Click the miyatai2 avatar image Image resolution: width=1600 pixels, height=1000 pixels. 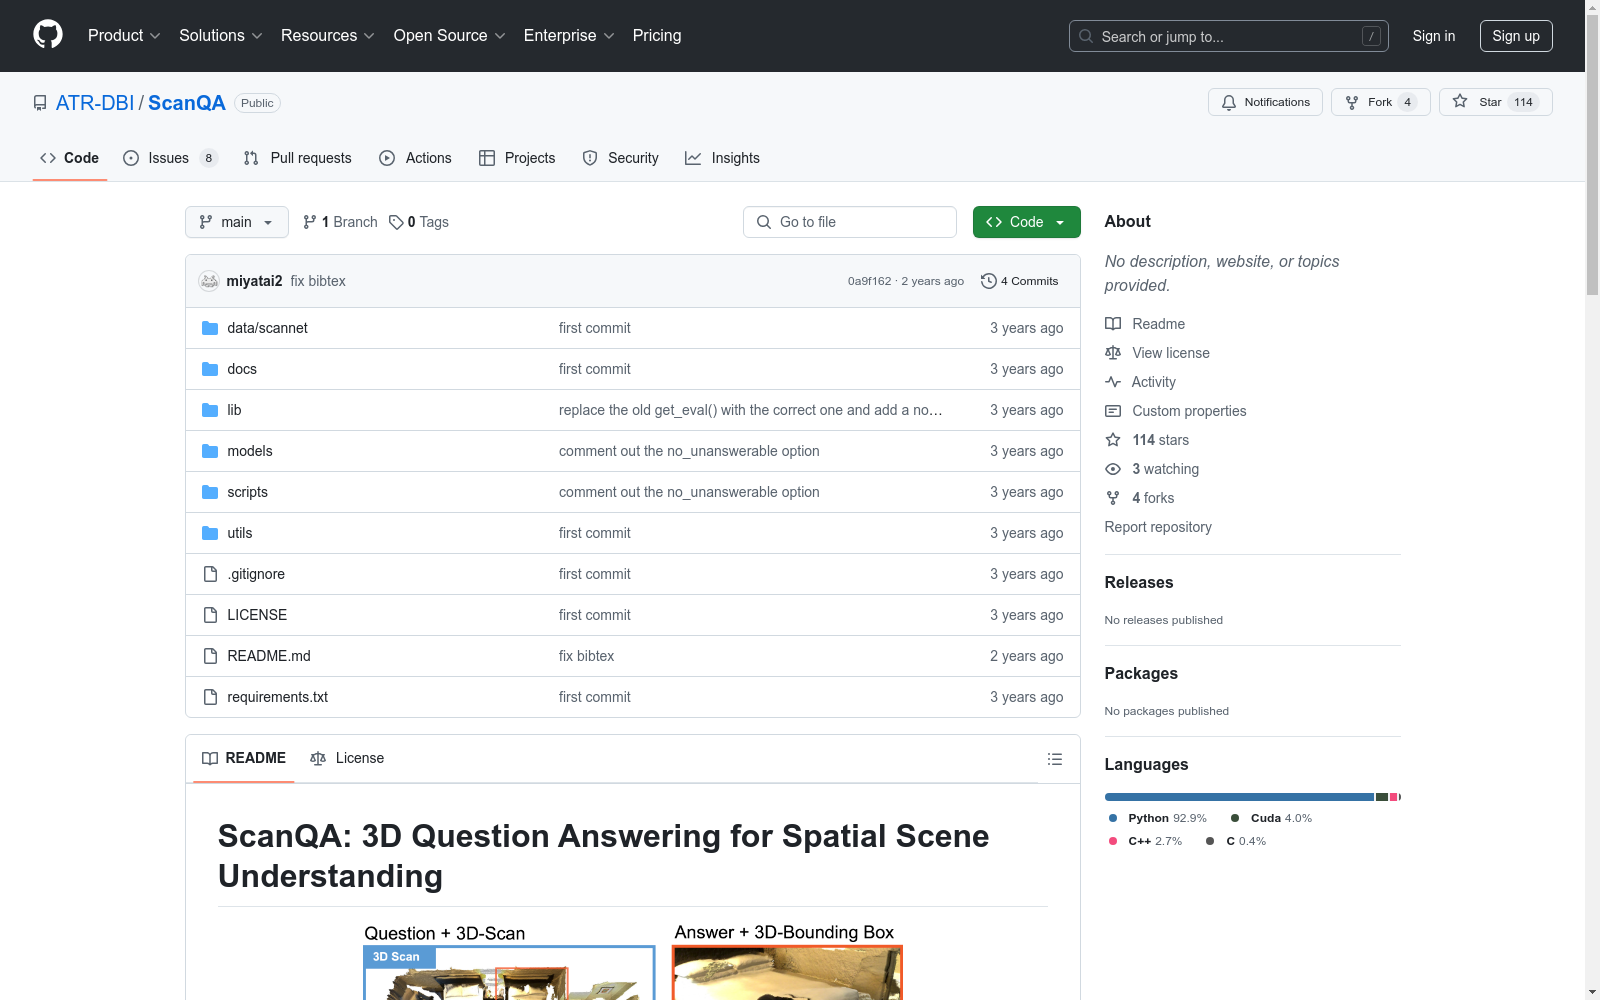click(209, 281)
